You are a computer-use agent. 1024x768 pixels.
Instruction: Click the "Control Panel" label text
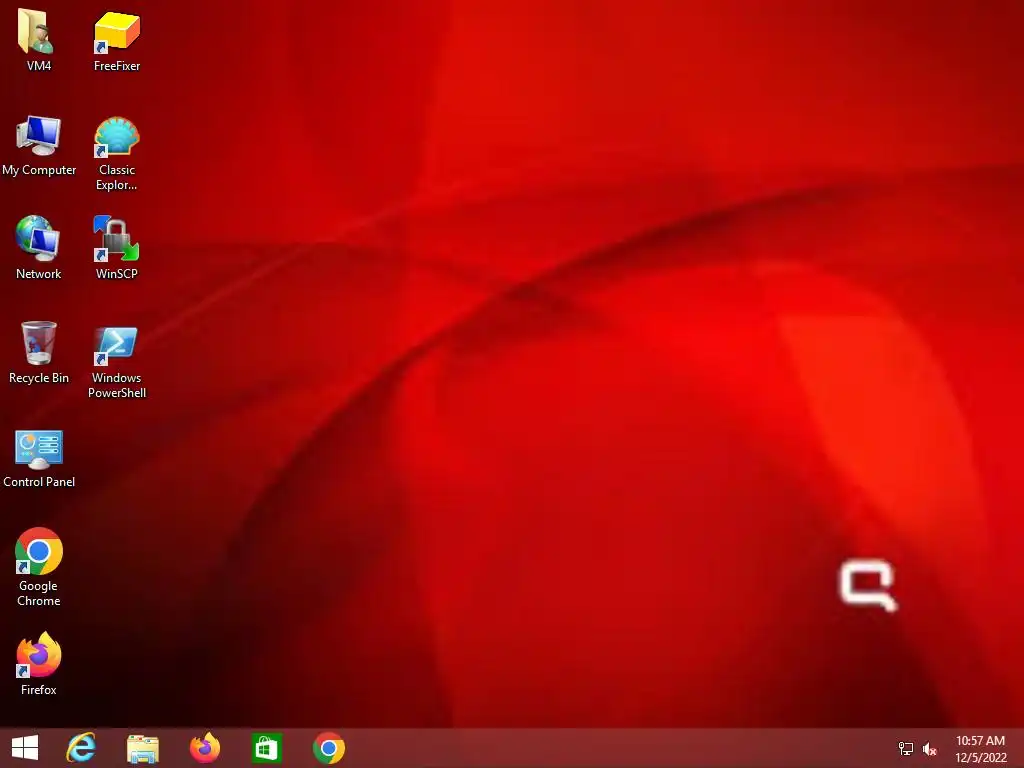(x=39, y=481)
